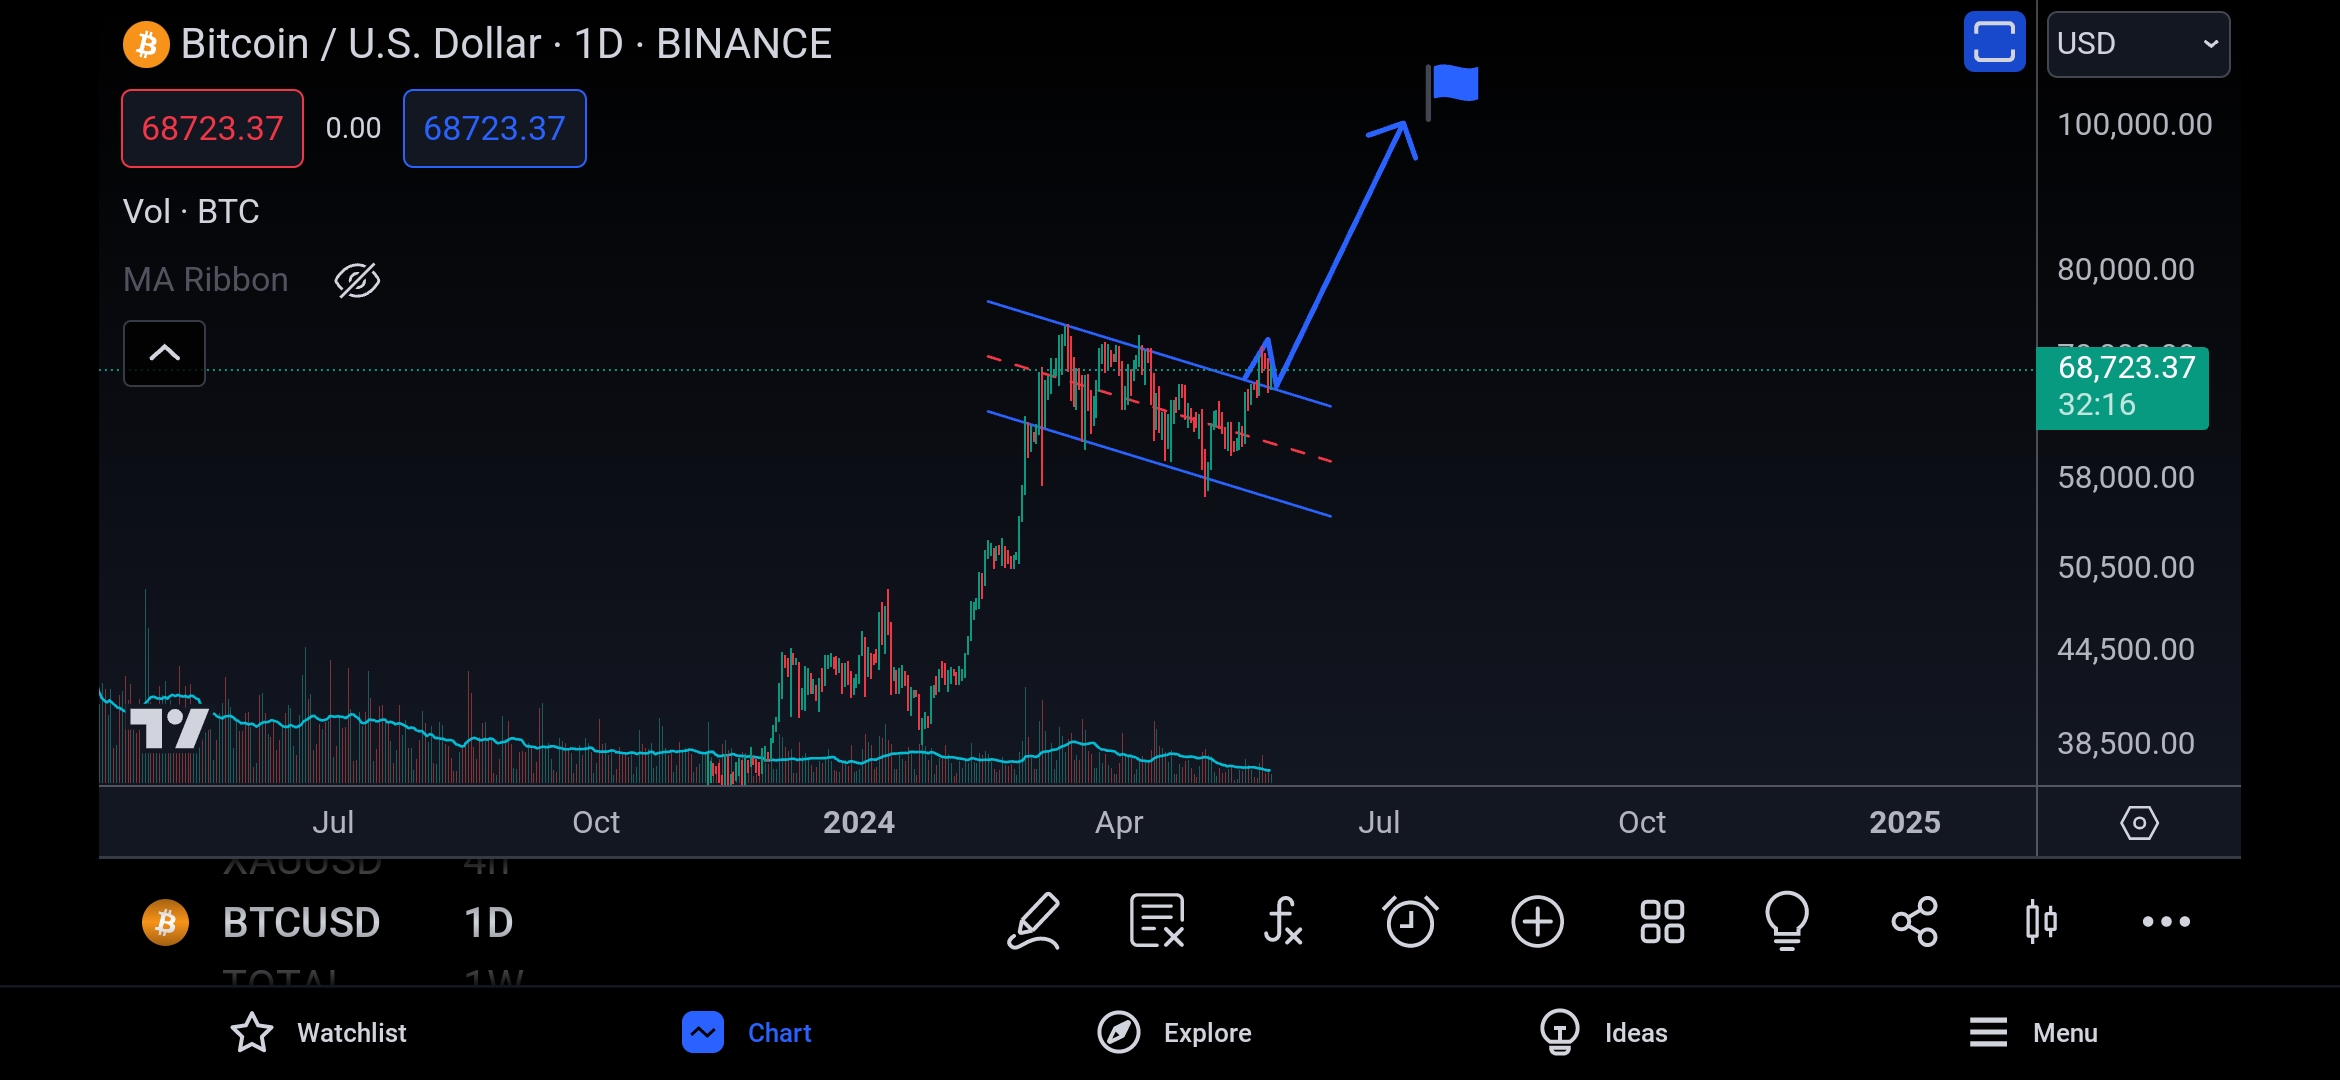Tap the green current price label 68,723.37
This screenshot has height=1080, width=2340.
pos(2122,387)
